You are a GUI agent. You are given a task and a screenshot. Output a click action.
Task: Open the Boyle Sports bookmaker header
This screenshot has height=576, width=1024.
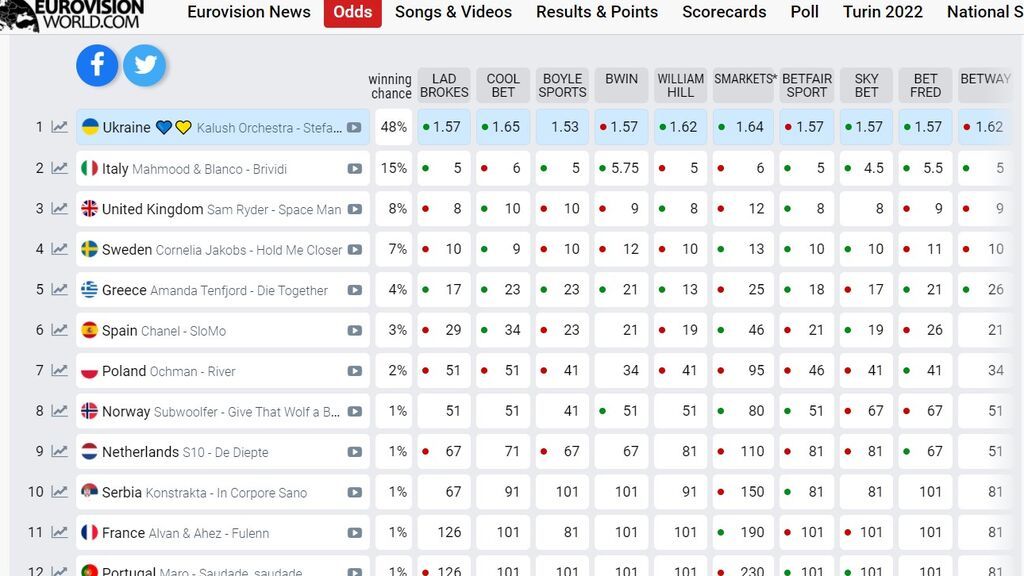(x=562, y=85)
